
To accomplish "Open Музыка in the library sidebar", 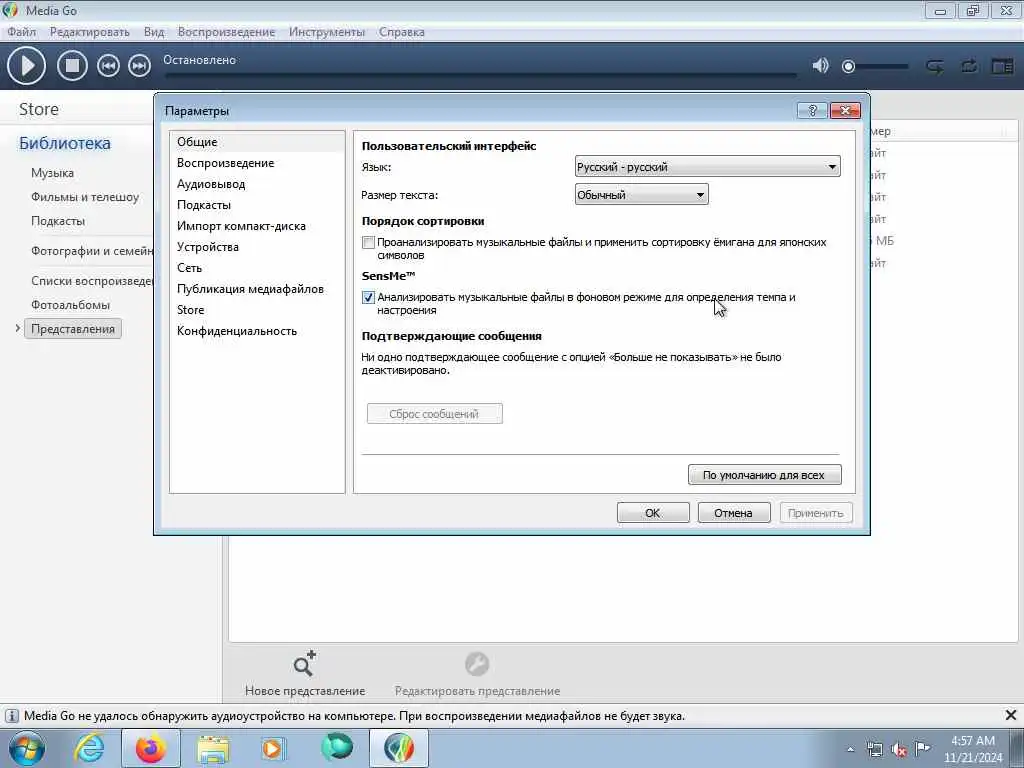I will 52,173.
